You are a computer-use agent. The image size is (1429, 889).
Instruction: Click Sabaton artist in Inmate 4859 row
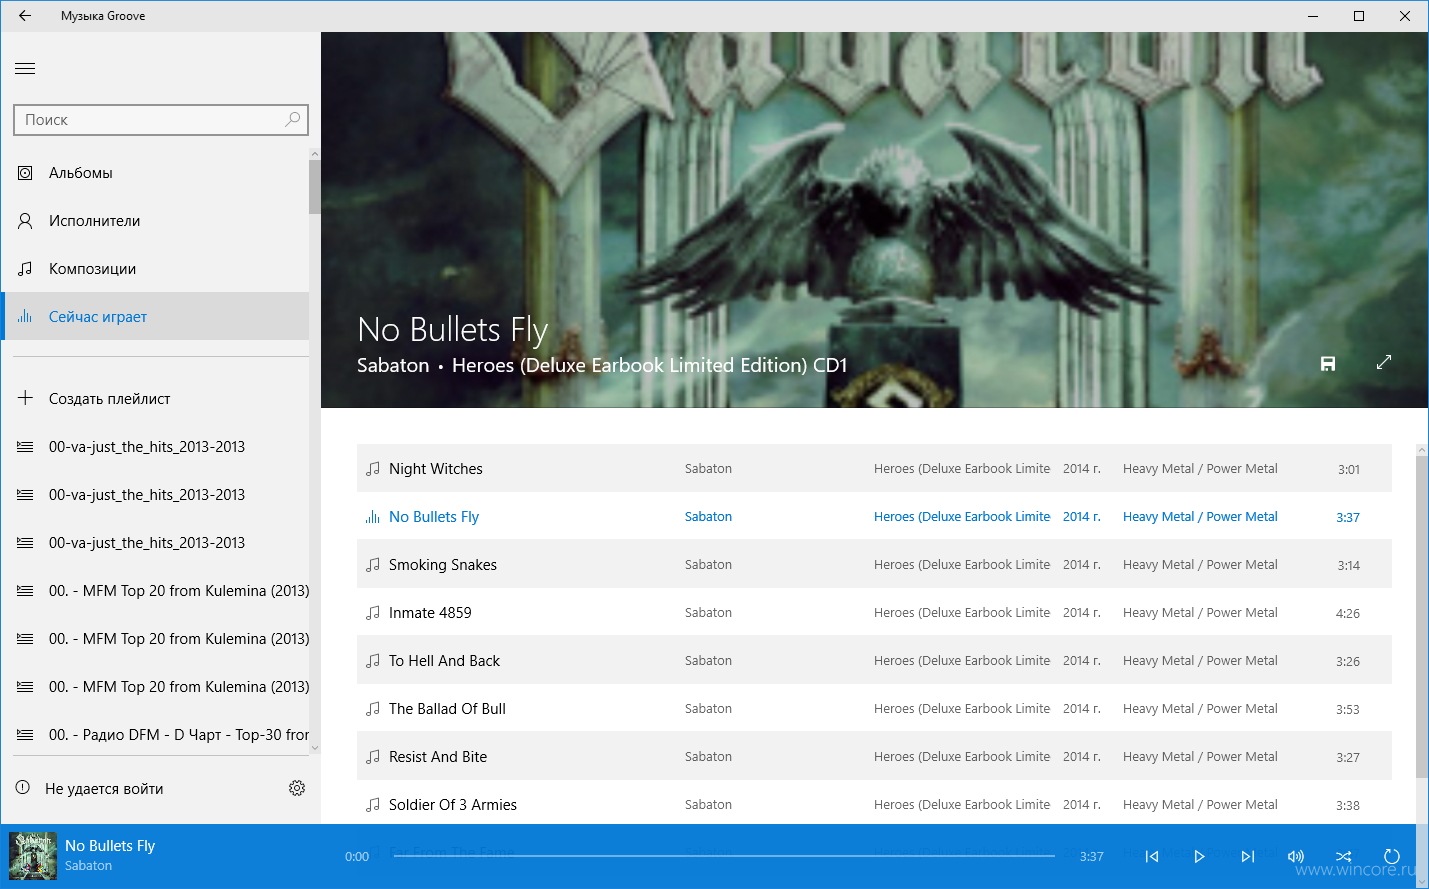click(708, 613)
